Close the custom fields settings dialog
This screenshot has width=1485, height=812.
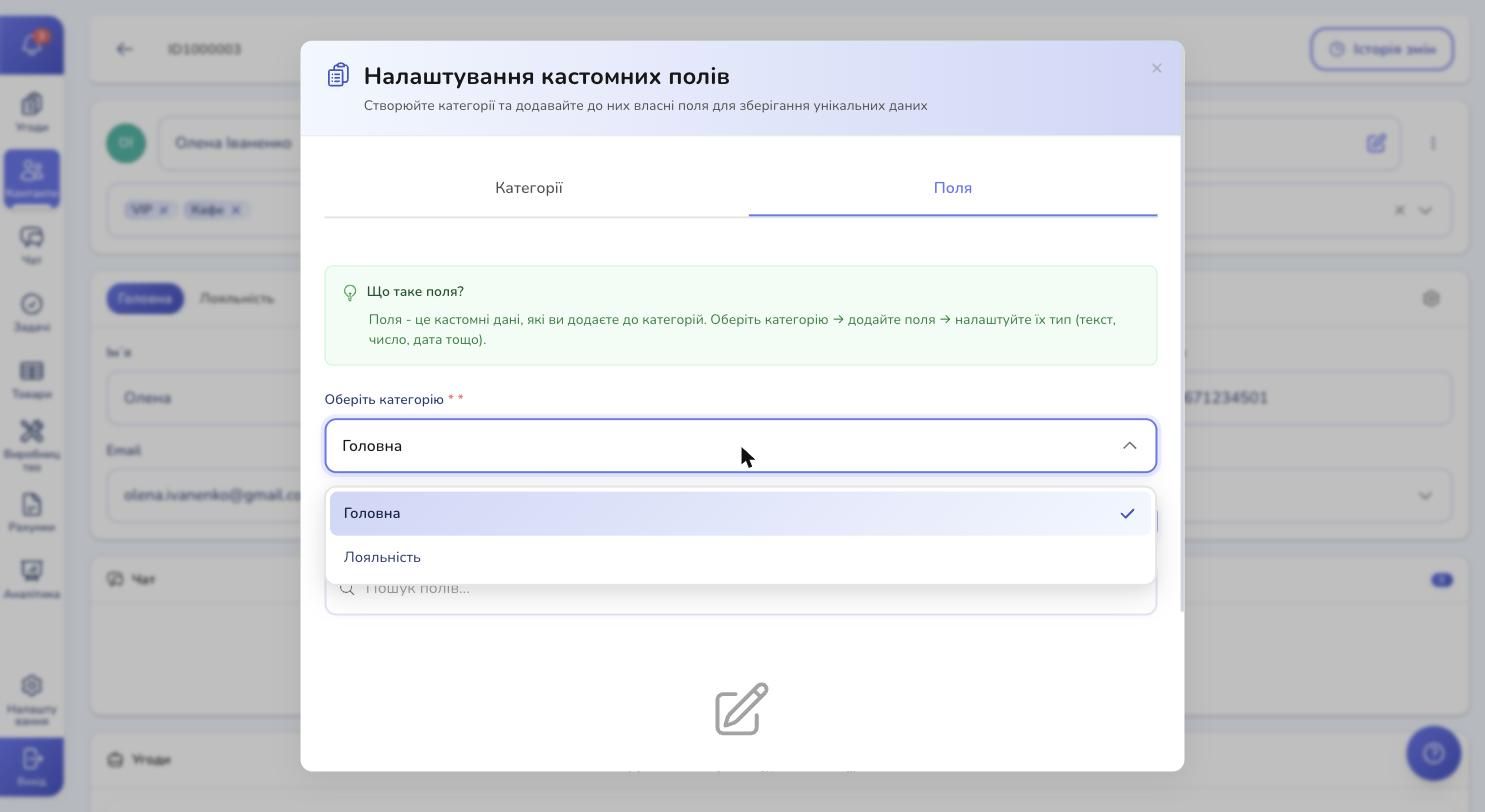[1156, 68]
